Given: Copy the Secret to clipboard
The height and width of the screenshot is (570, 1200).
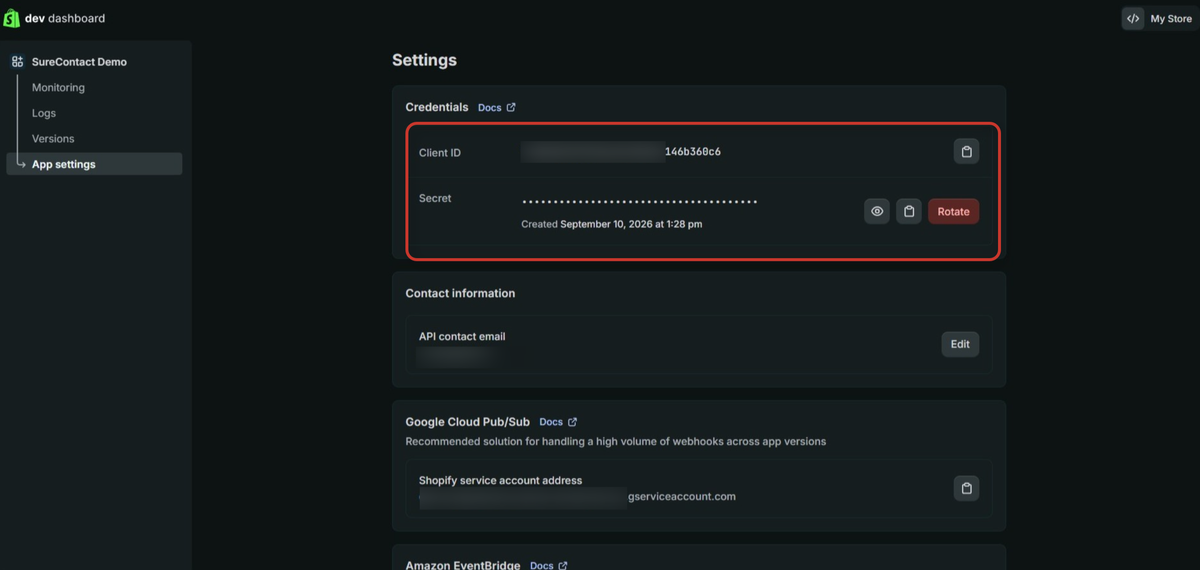Looking at the screenshot, I should [909, 211].
